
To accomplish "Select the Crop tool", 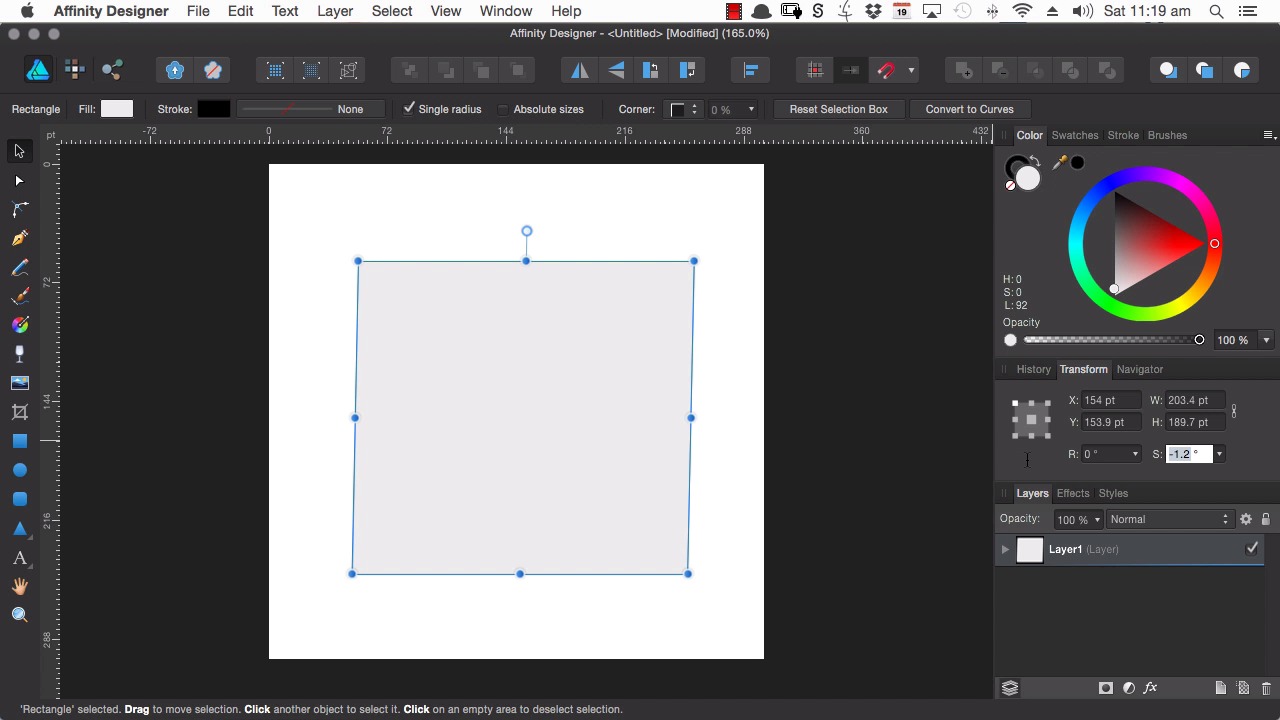I will tap(19, 412).
